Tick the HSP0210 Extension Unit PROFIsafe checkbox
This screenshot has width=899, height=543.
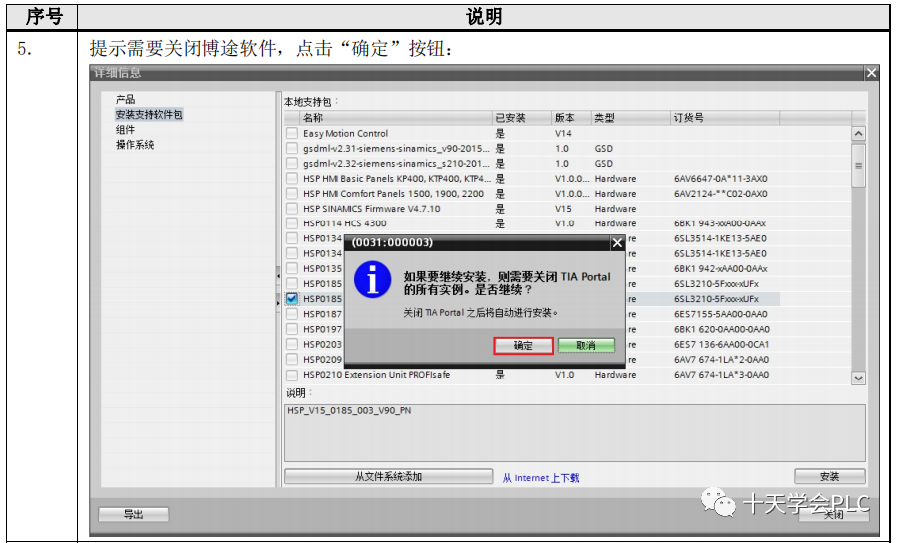[292, 375]
